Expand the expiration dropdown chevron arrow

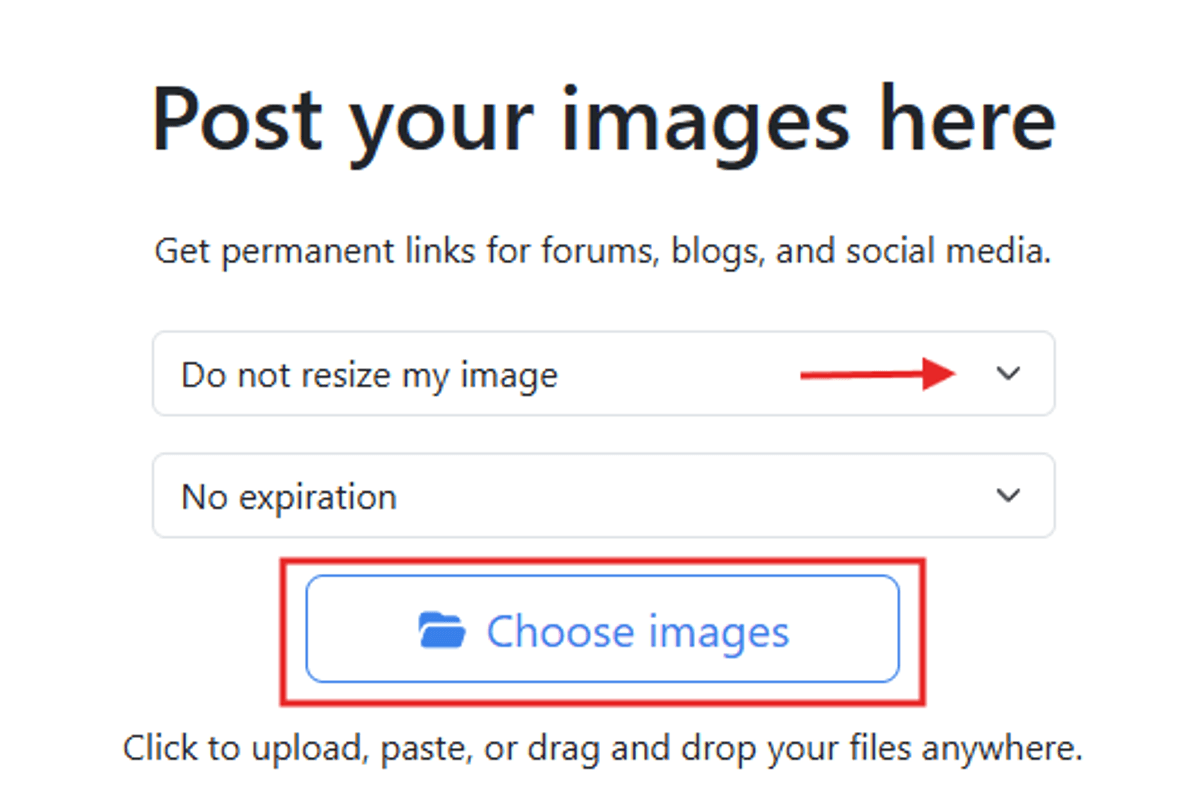pyautogui.click(x=1009, y=495)
